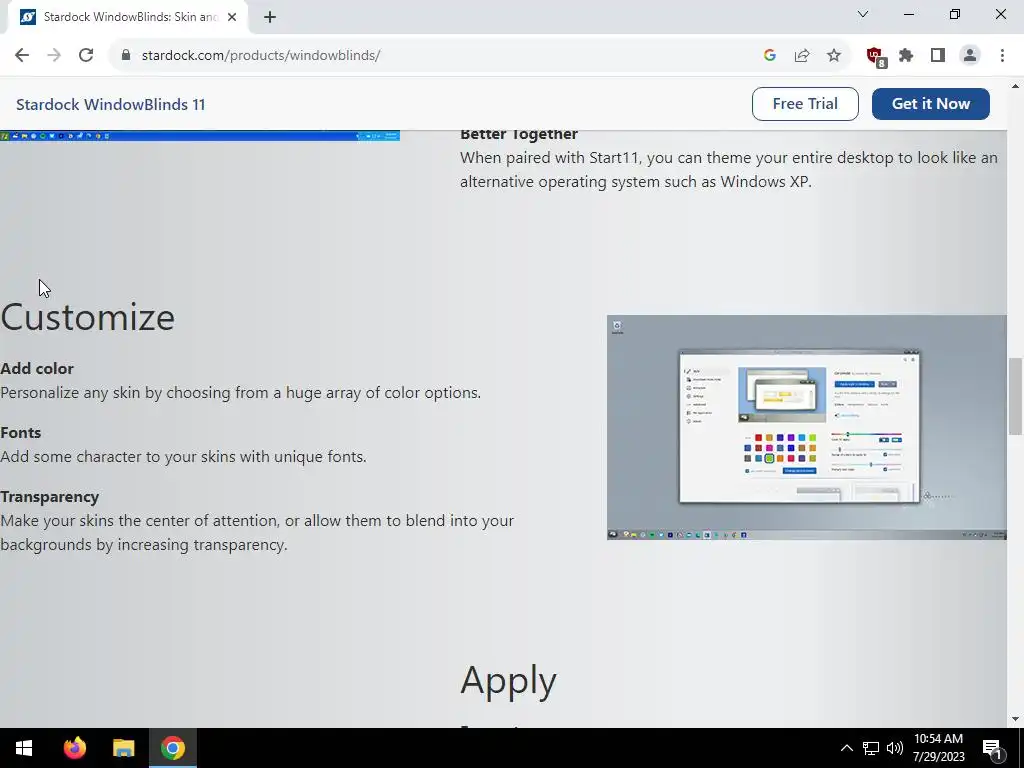Click scrollbar up arrow

[1015, 86]
